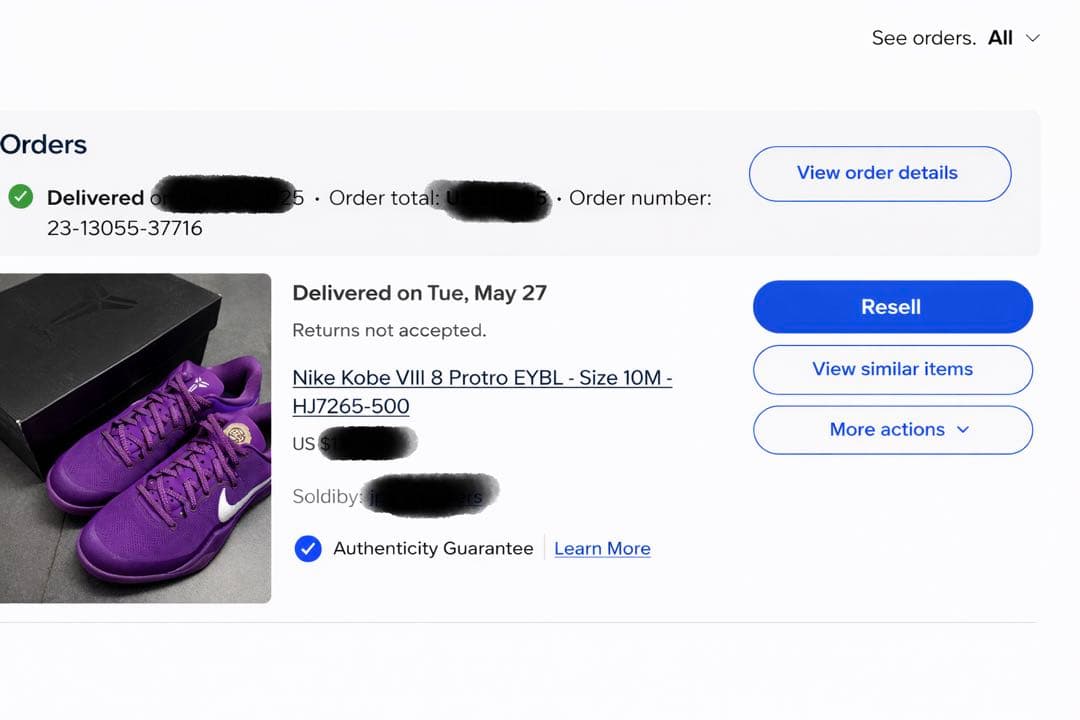Click order number 23-13055-37716
Viewport: 1080px width, 720px height.
[x=124, y=228]
